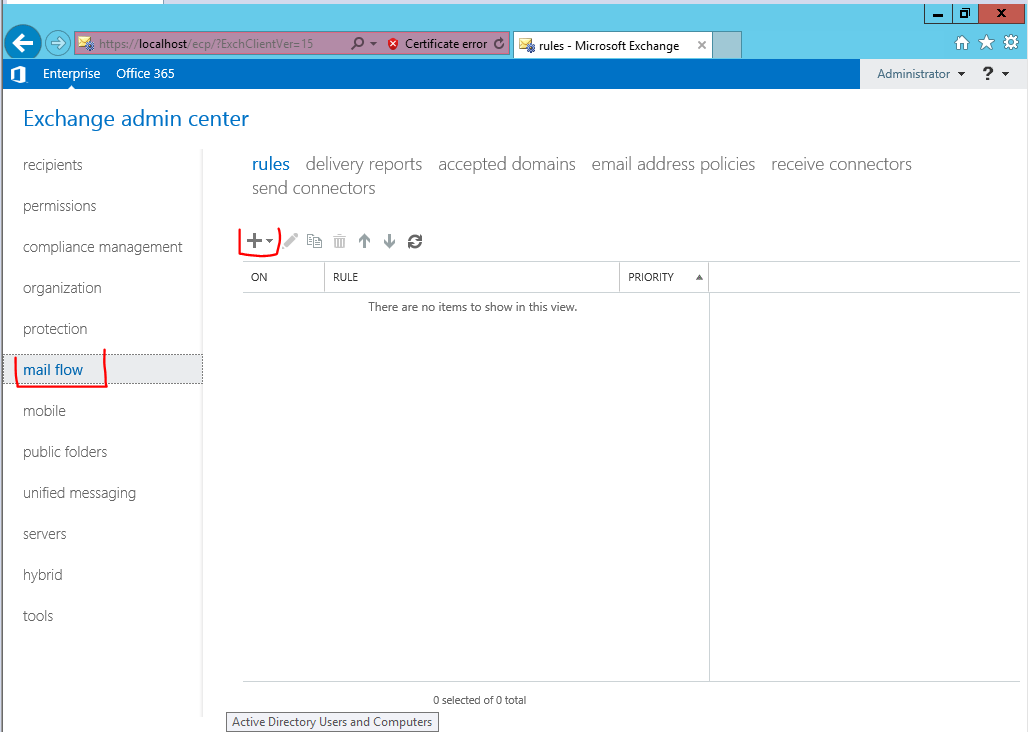Click the edit pencil icon
This screenshot has height=732, width=1028.
pyautogui.click(x=290, y=241)
